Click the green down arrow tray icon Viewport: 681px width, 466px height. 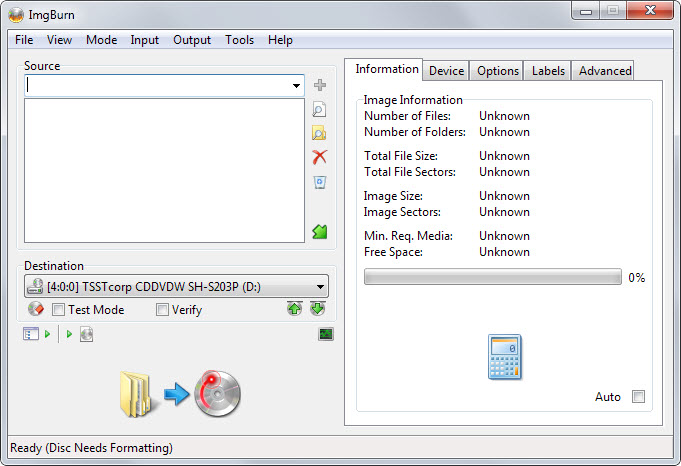(x=317, y=309)
